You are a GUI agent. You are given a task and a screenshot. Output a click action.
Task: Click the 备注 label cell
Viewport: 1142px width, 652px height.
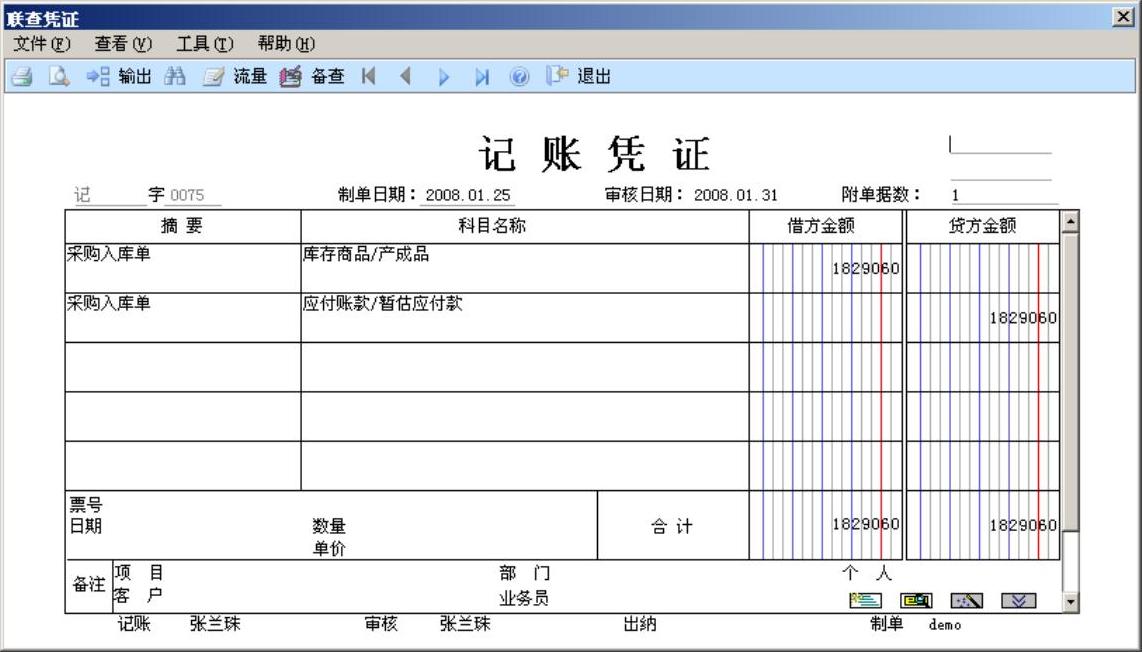pos(89,584)
